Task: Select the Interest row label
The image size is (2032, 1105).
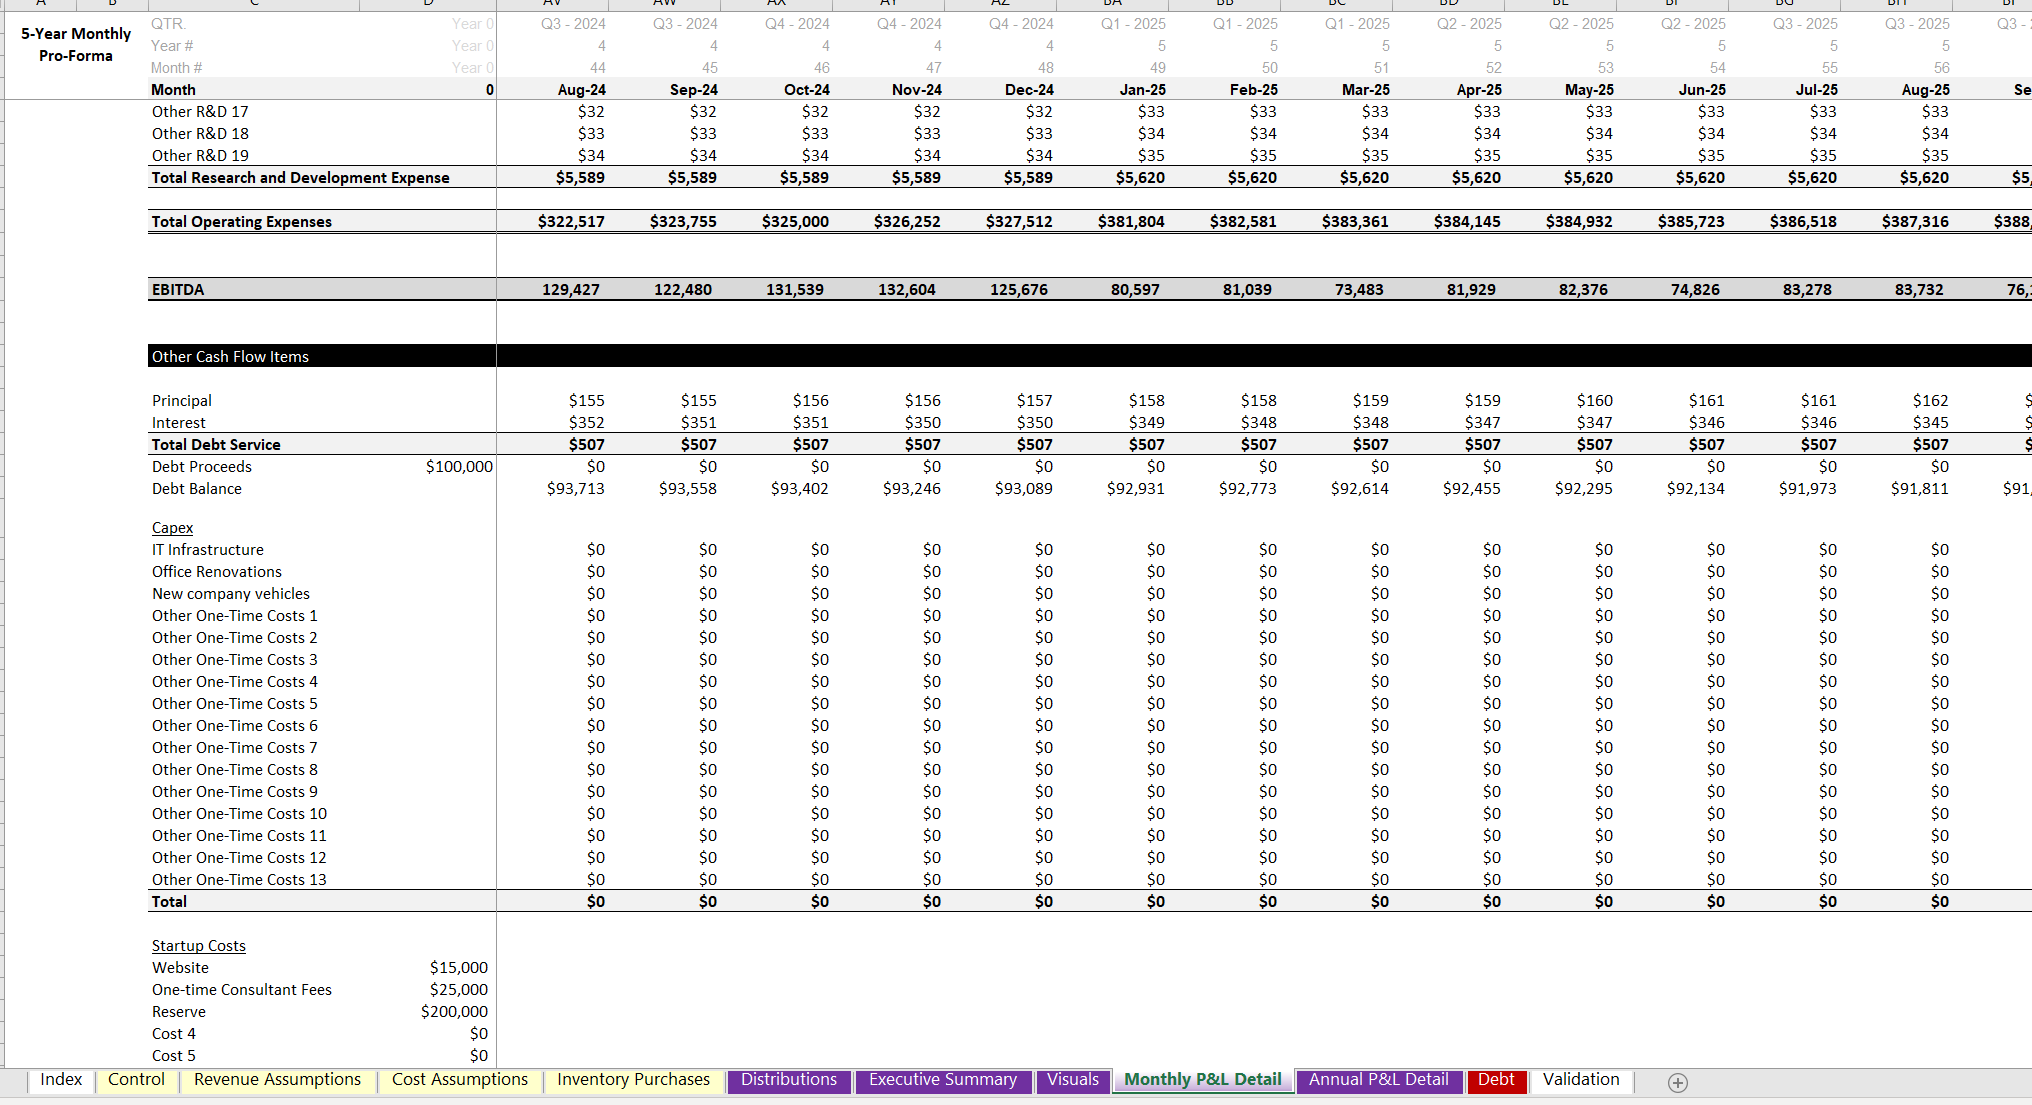Action: tap(178, 423)
